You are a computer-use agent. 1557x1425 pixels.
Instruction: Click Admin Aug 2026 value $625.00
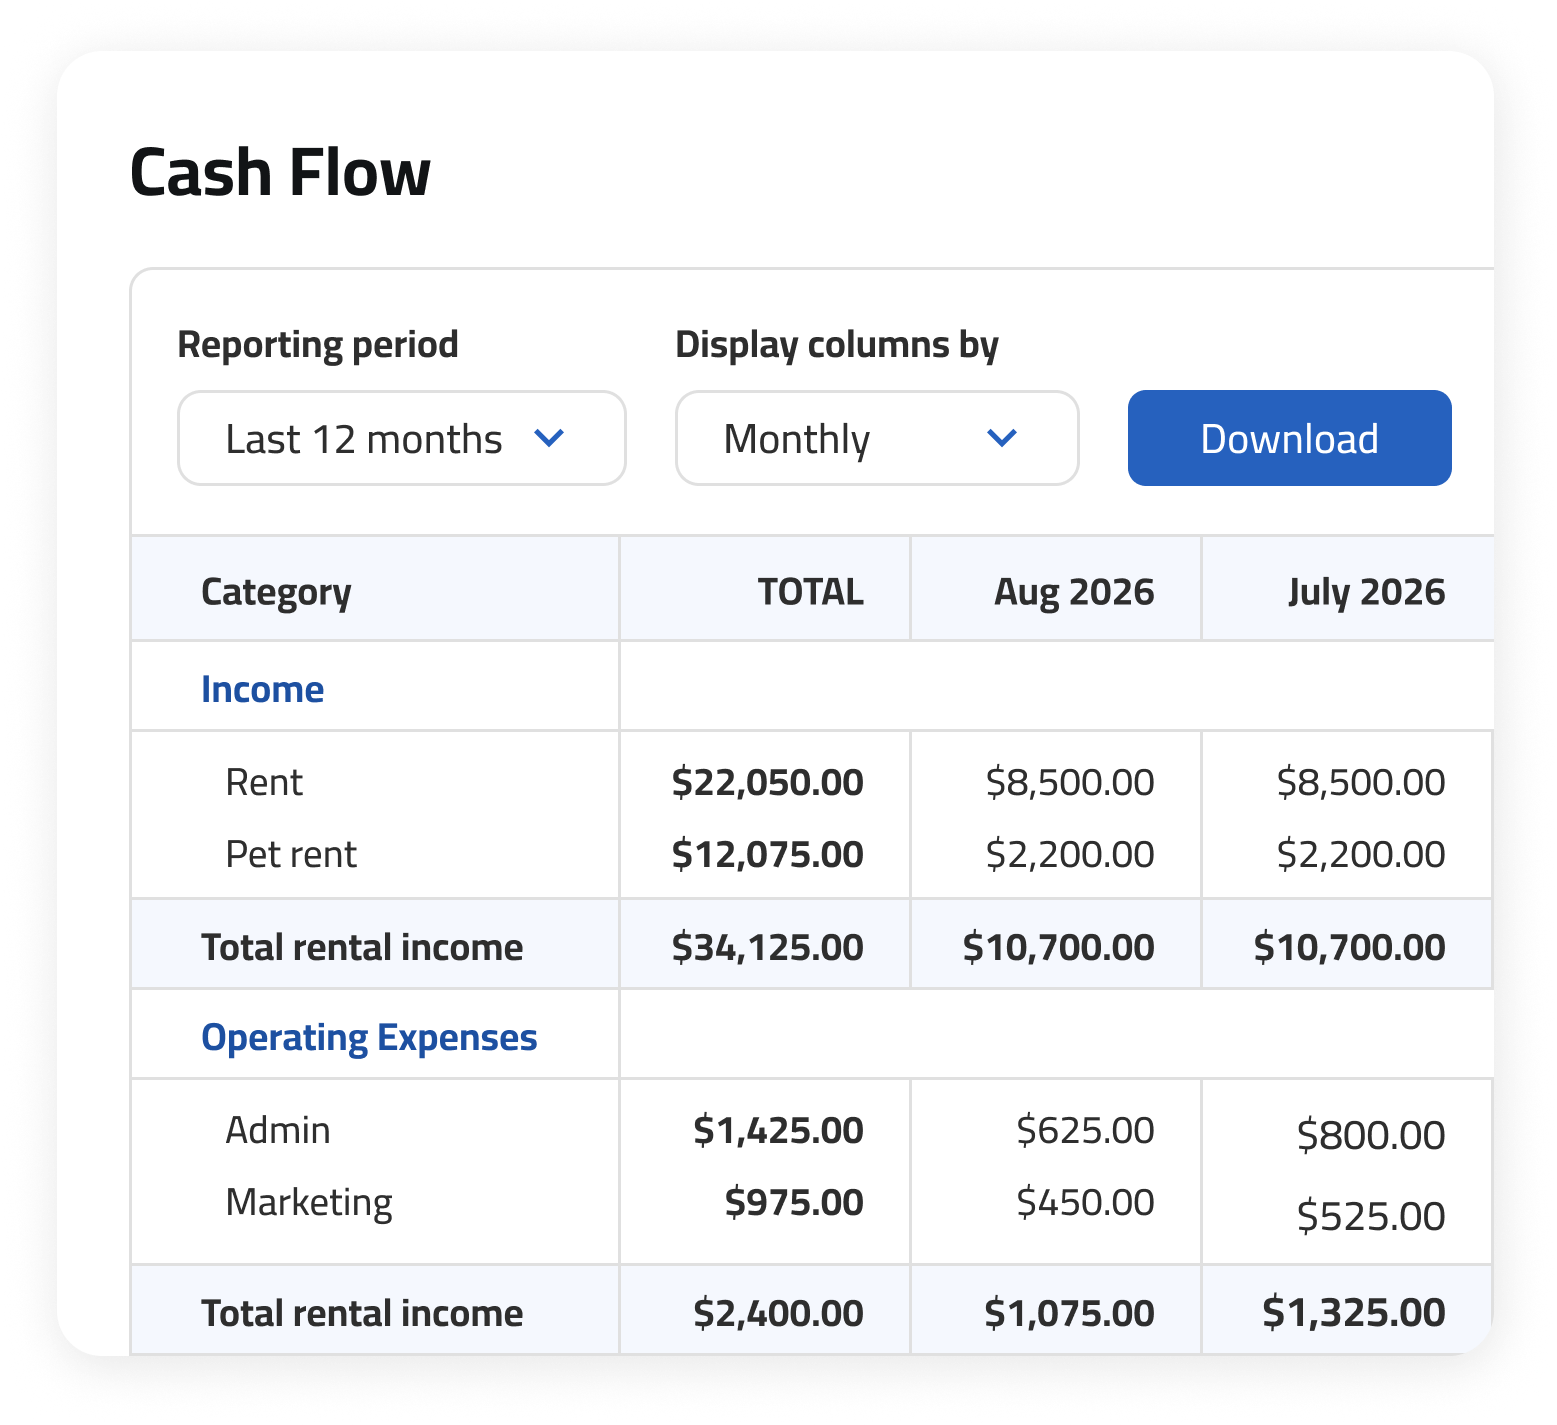pyautogui.click(x=1085, y=1130)
